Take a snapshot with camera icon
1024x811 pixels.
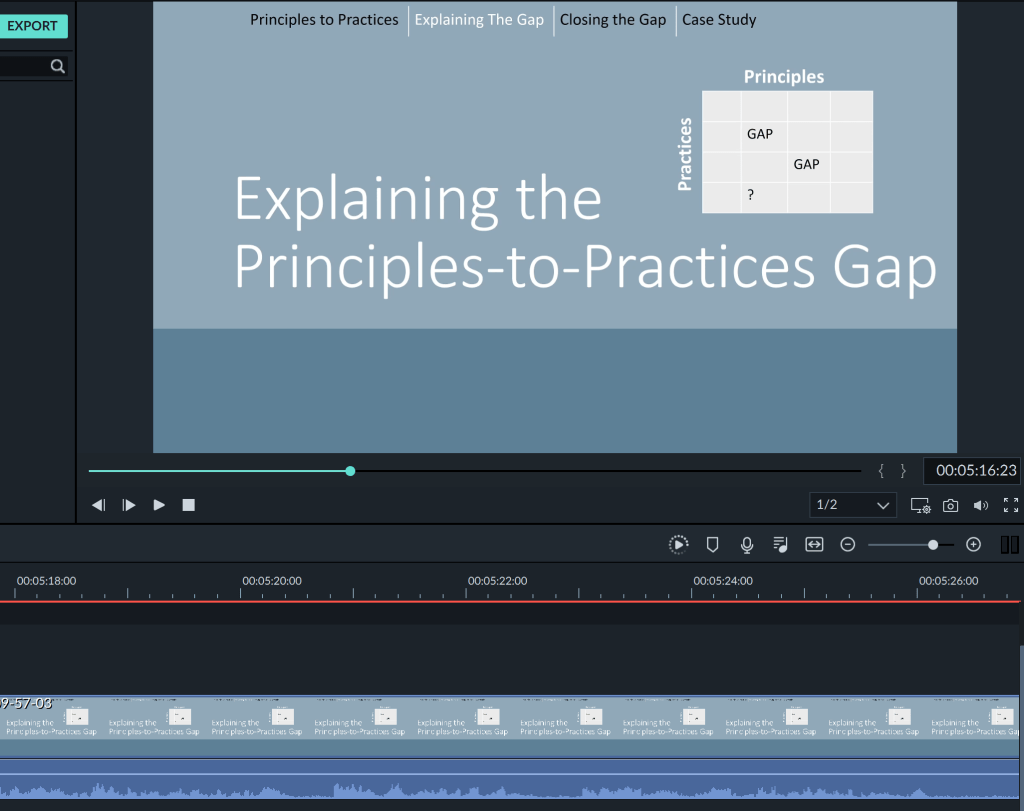tap(951, 505)
